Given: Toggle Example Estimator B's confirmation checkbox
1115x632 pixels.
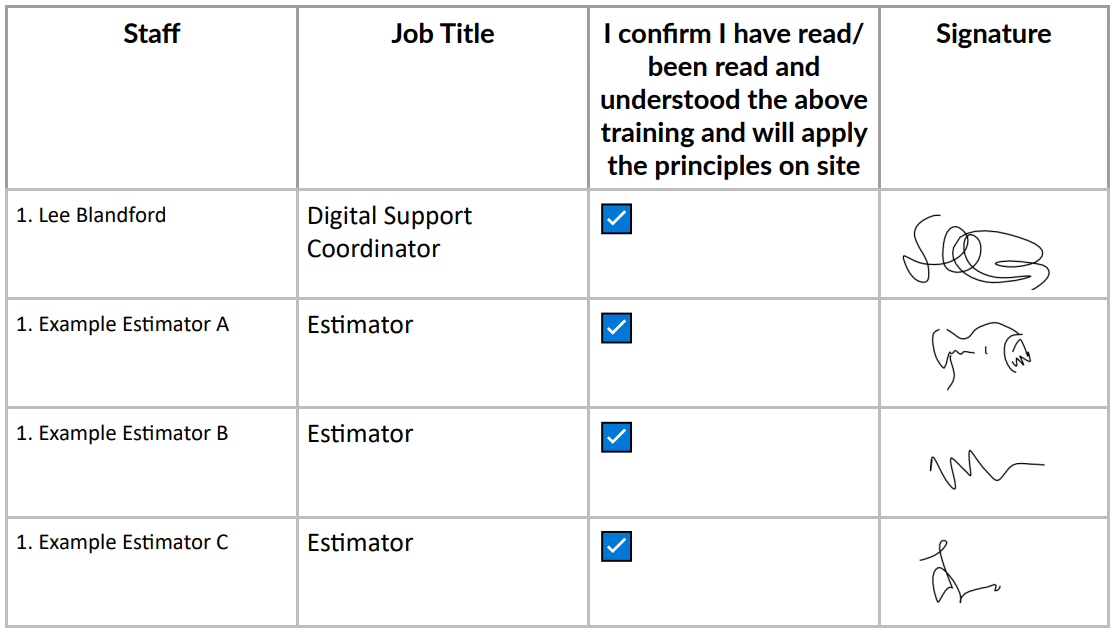Looking at the screenshot, I should click(x=616, y=437).
